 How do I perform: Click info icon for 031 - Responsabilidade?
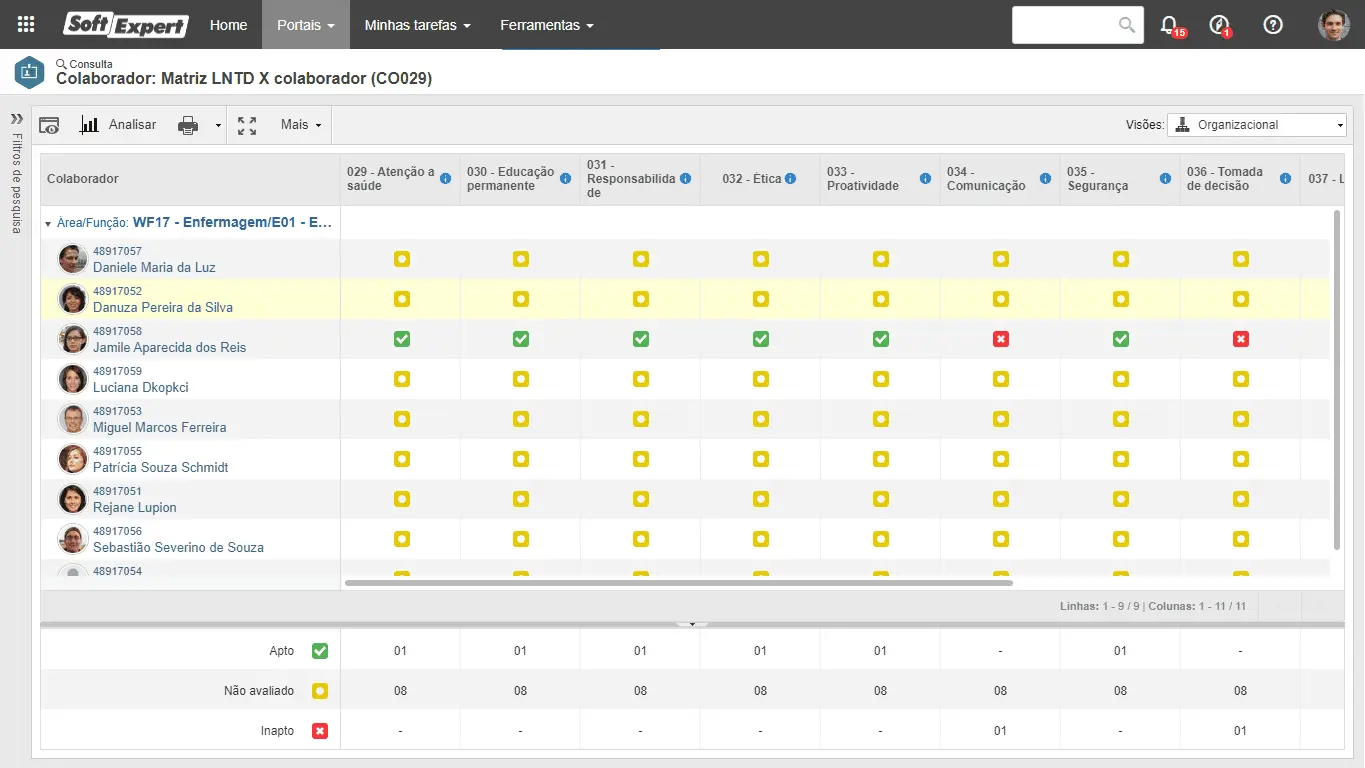click(686, 179)
